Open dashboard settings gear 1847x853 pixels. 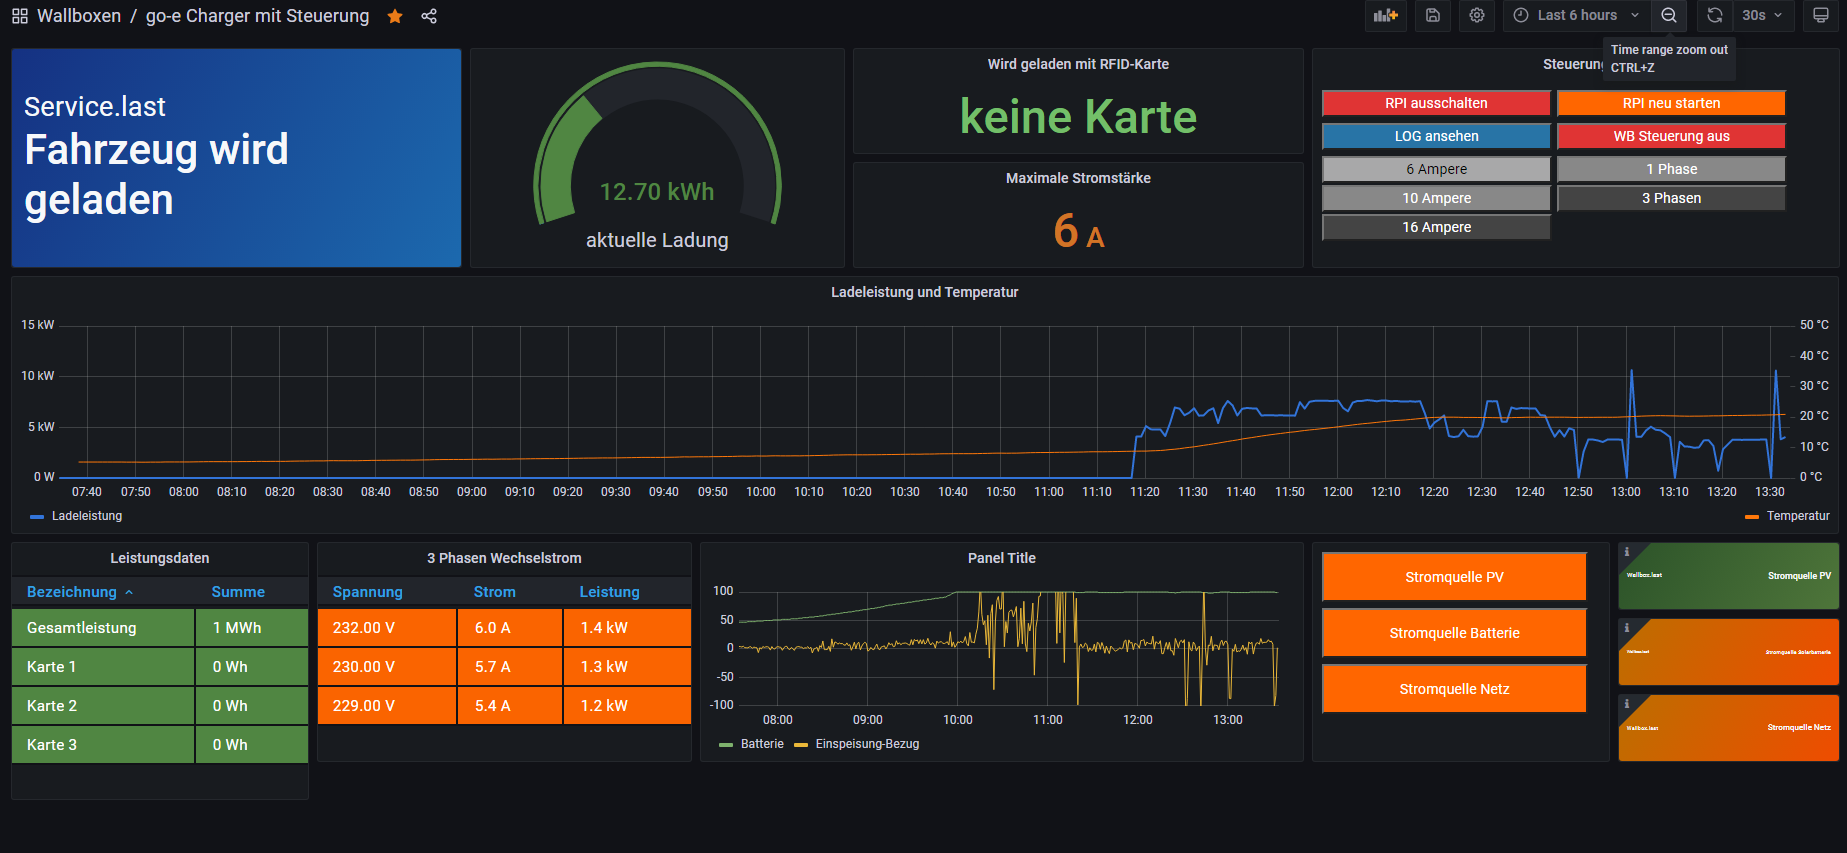tap(1477, 16)
